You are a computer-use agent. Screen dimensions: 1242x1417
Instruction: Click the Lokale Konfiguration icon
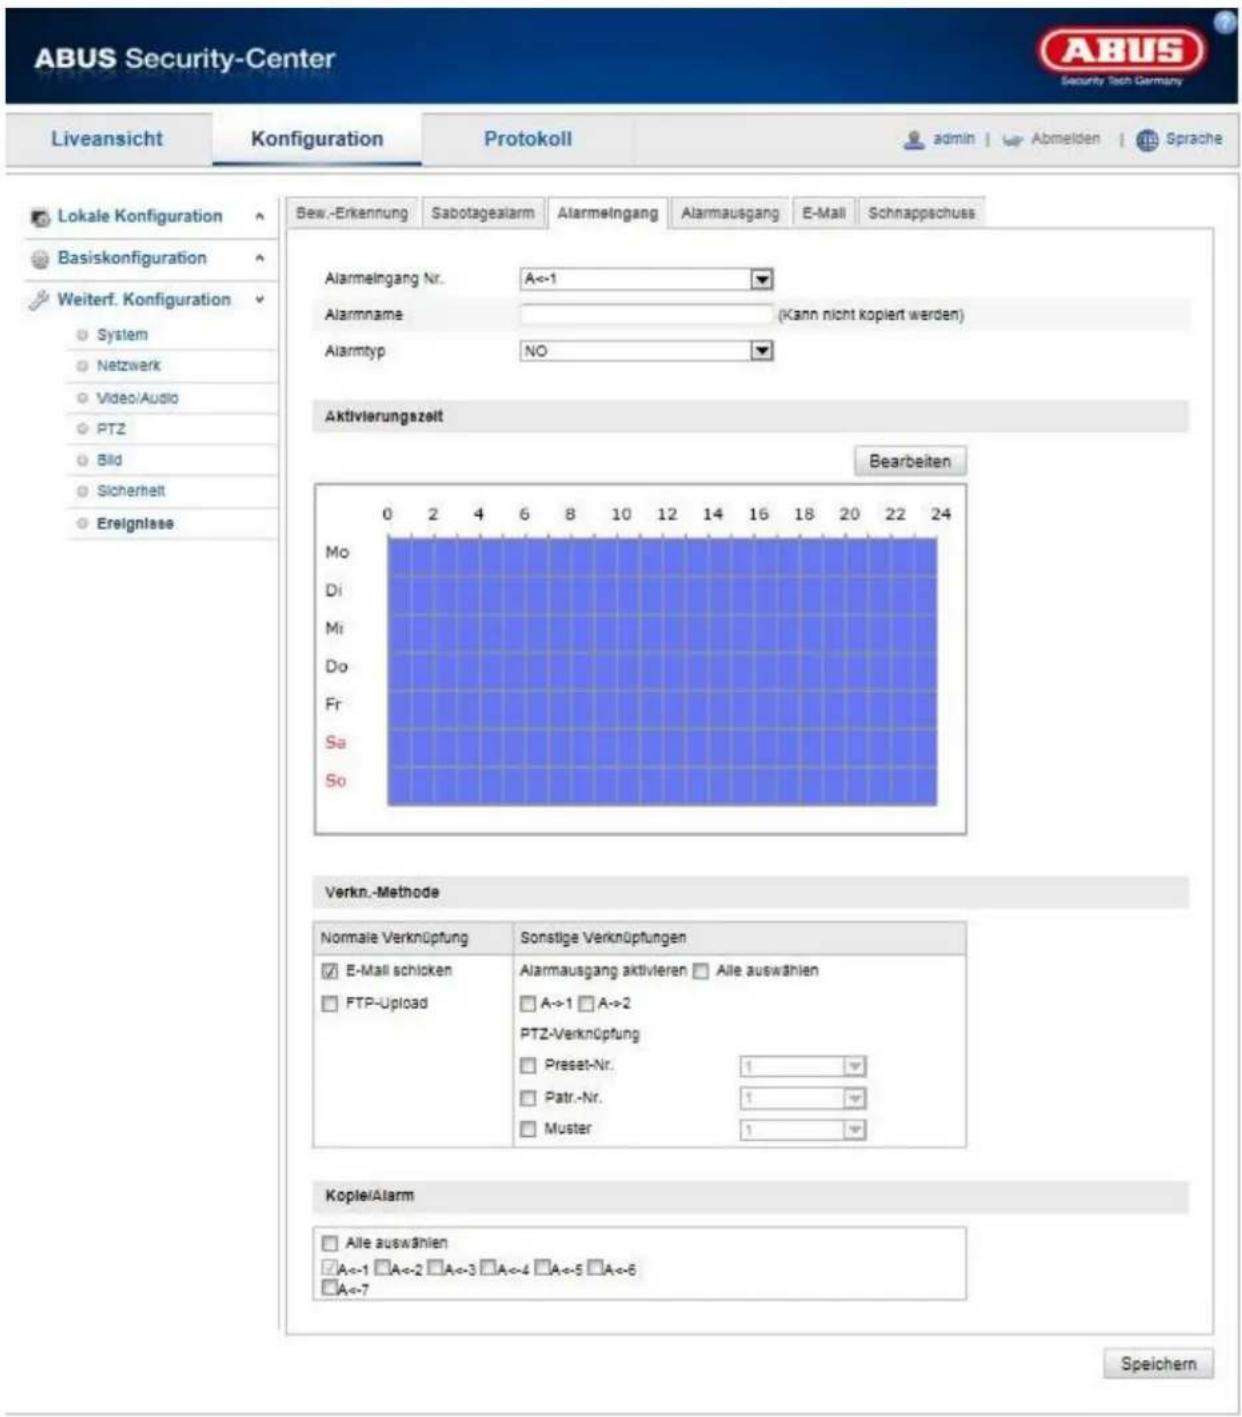(40, 217)
